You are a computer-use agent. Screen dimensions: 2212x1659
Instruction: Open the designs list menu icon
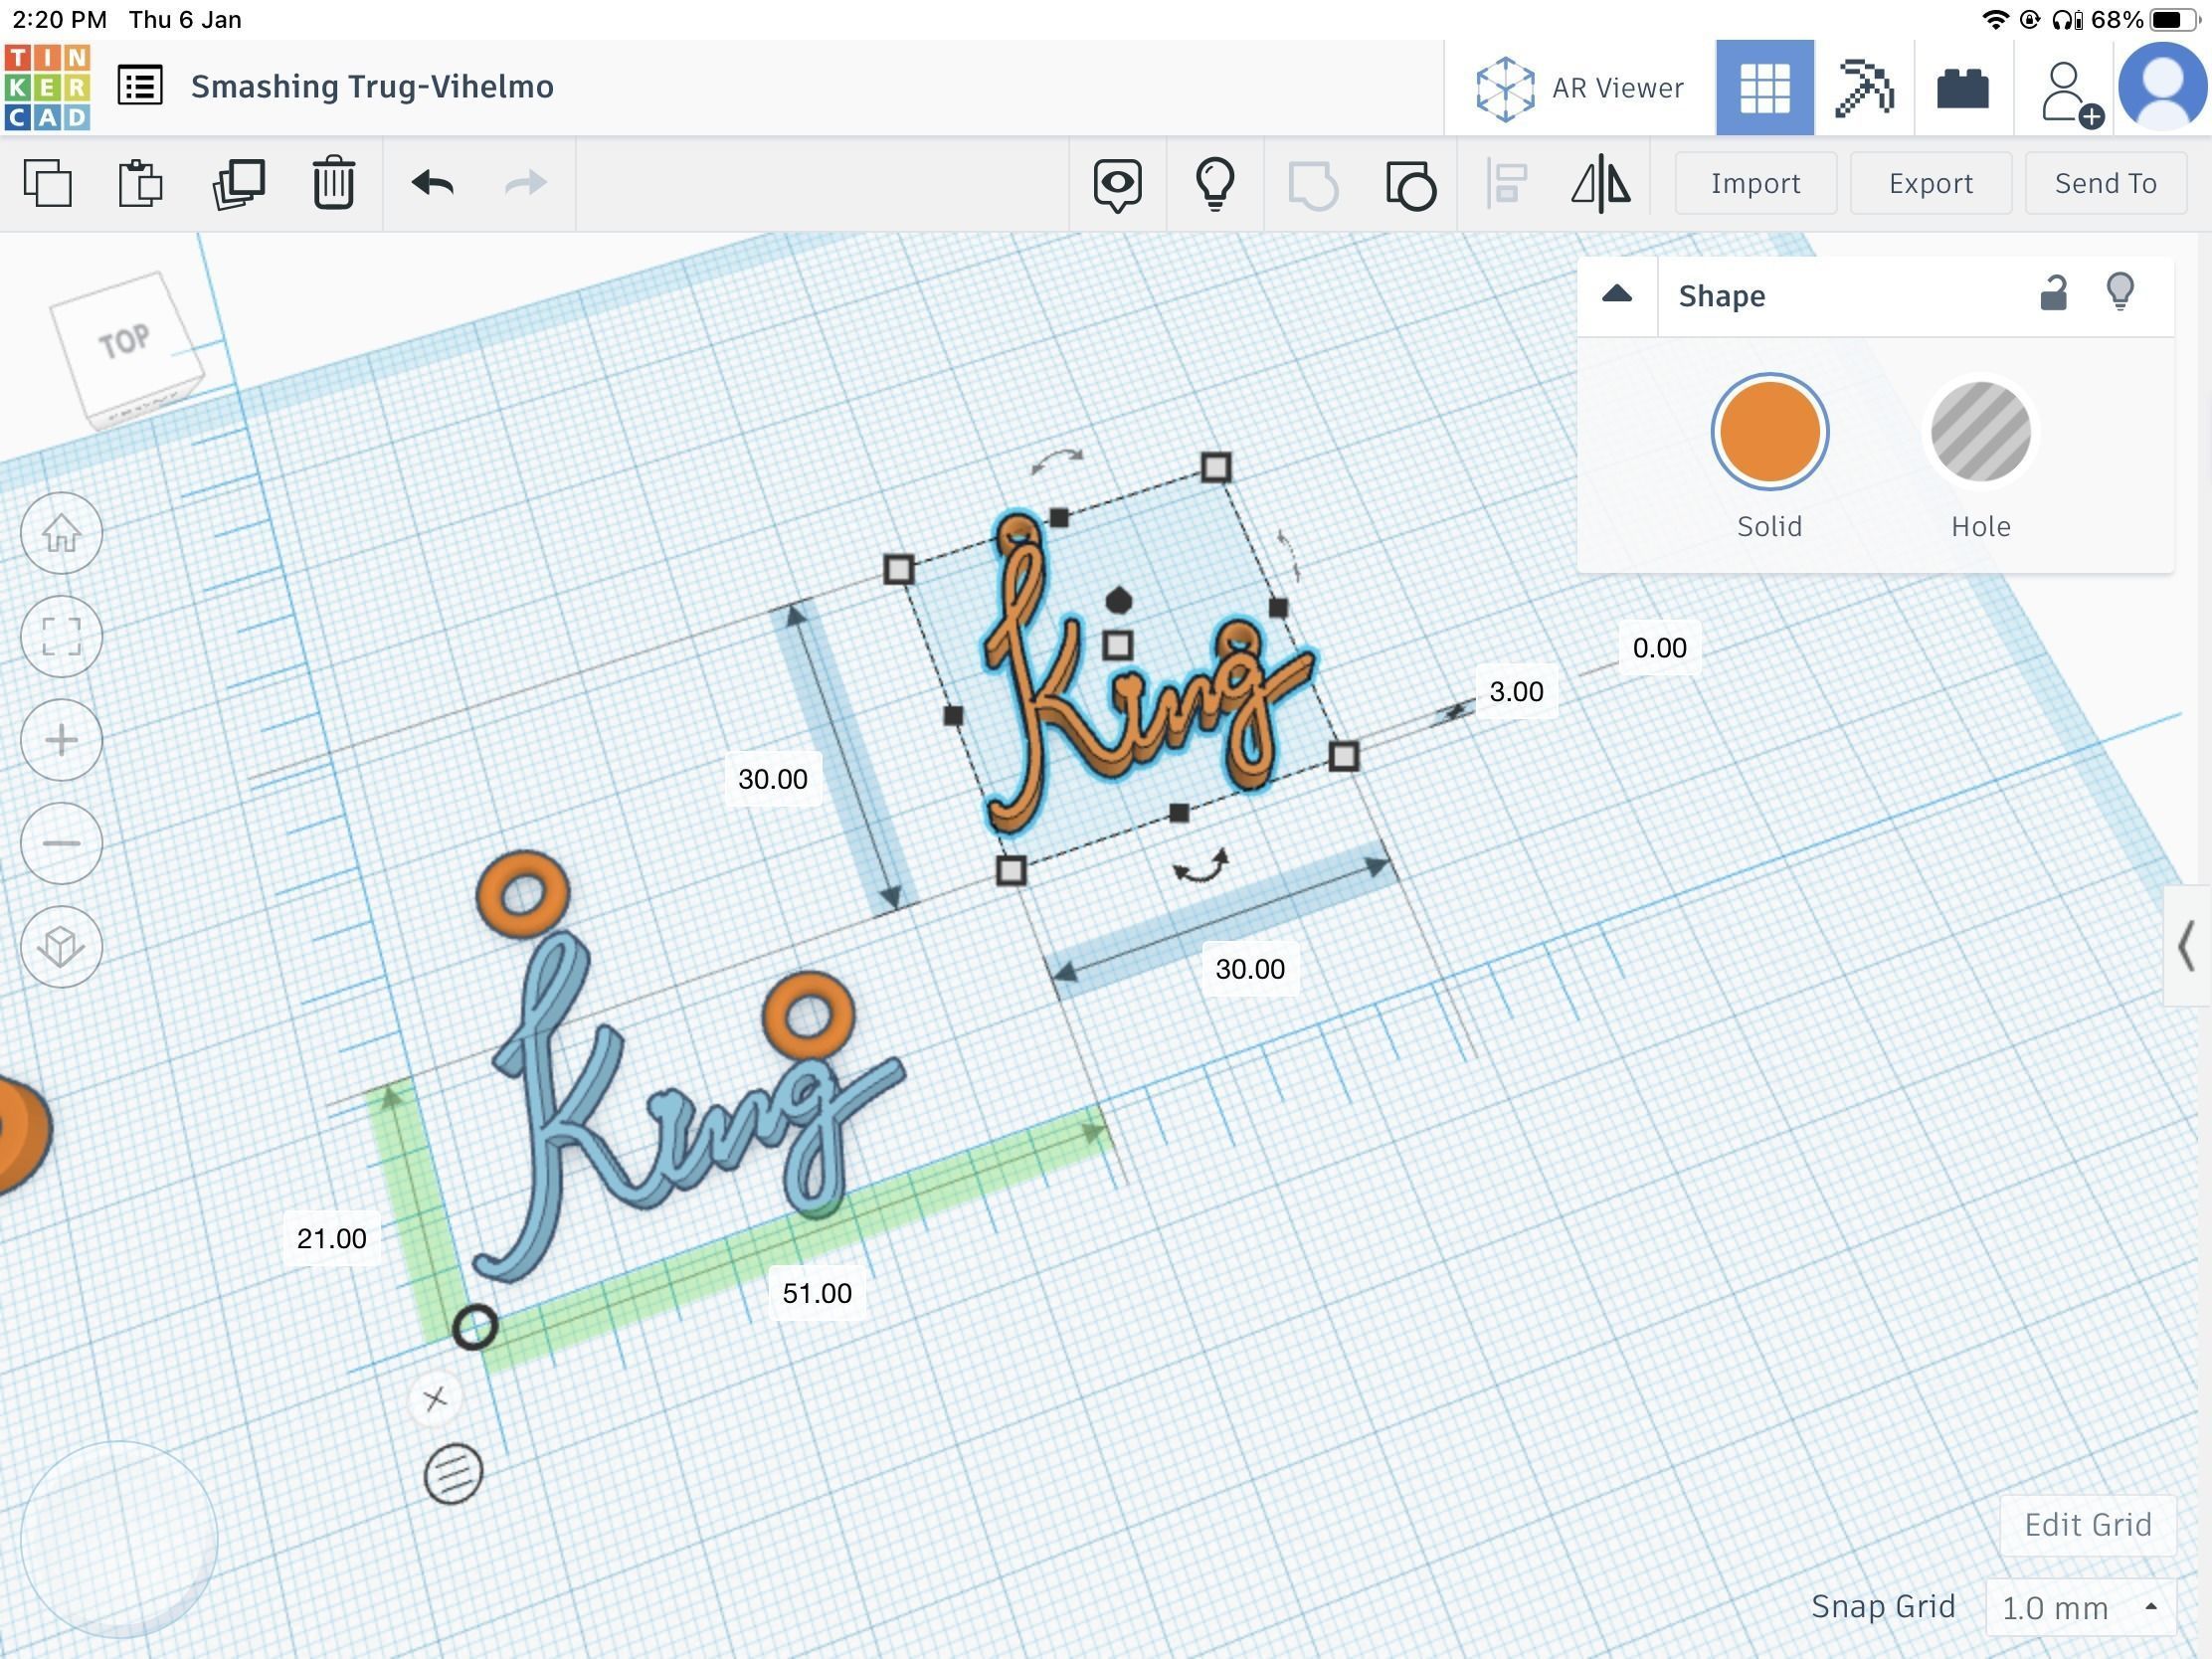click(140, 86)
